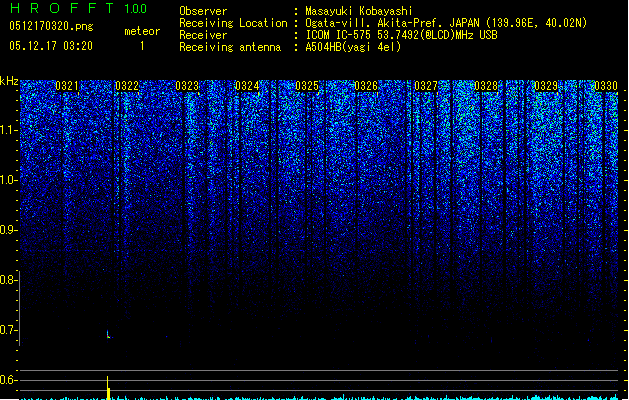Viewport: 629px width, 400px height.
Task: Click the 0321 time marker
Action: click(x=67, y=86)
